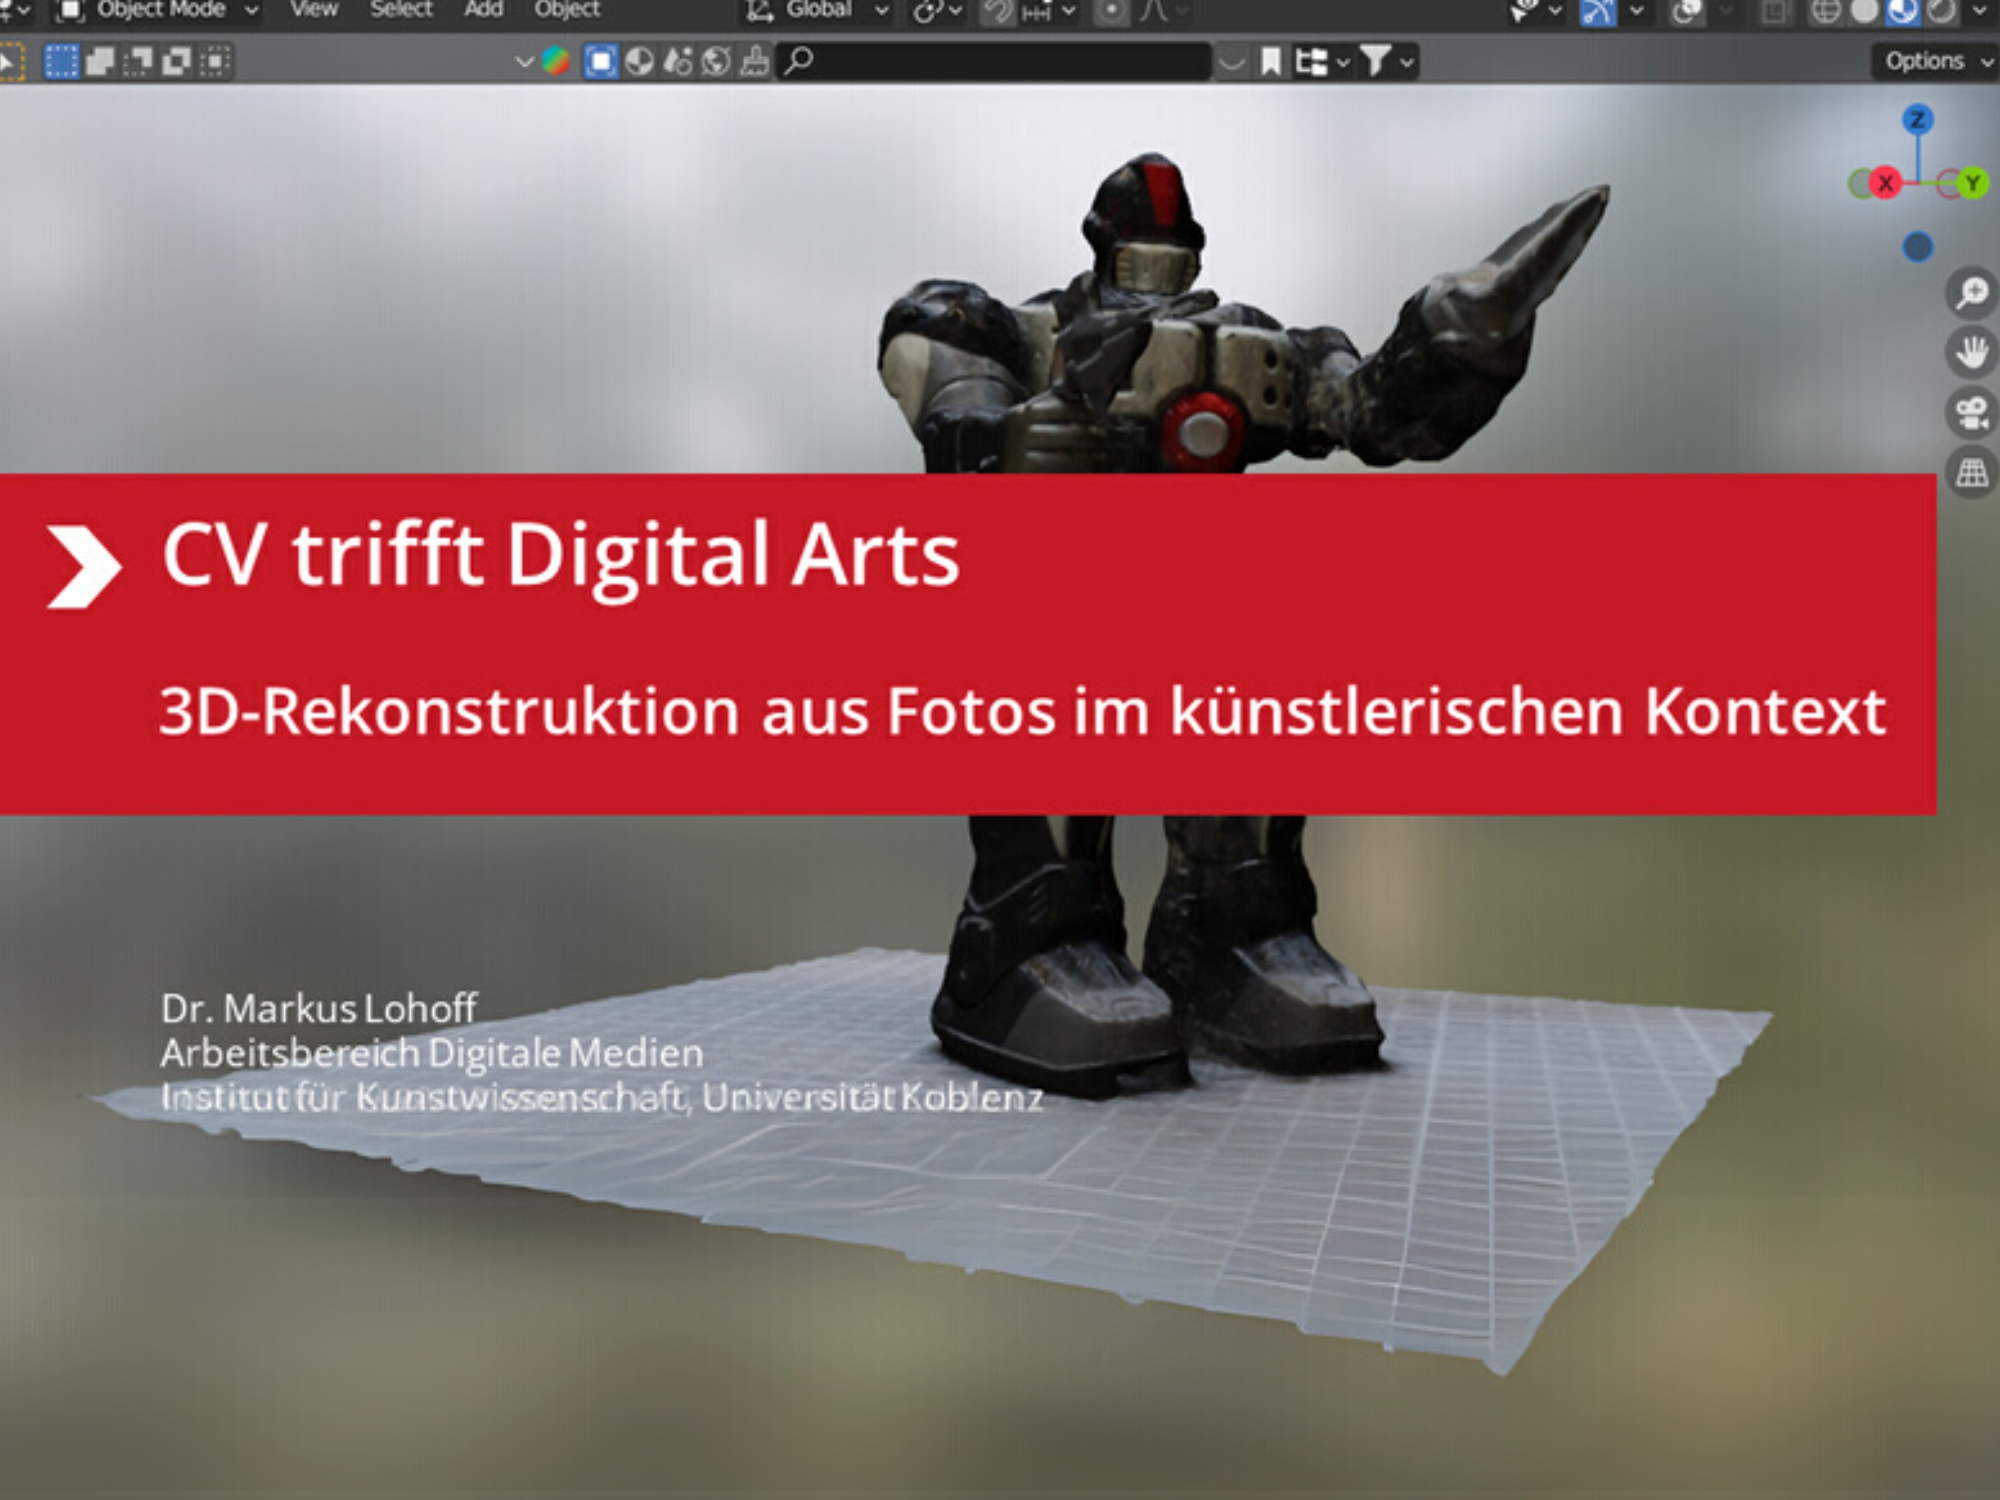2000x1500 pixels.
Task: Open the Object Mode dropdown
Action: 158,10
